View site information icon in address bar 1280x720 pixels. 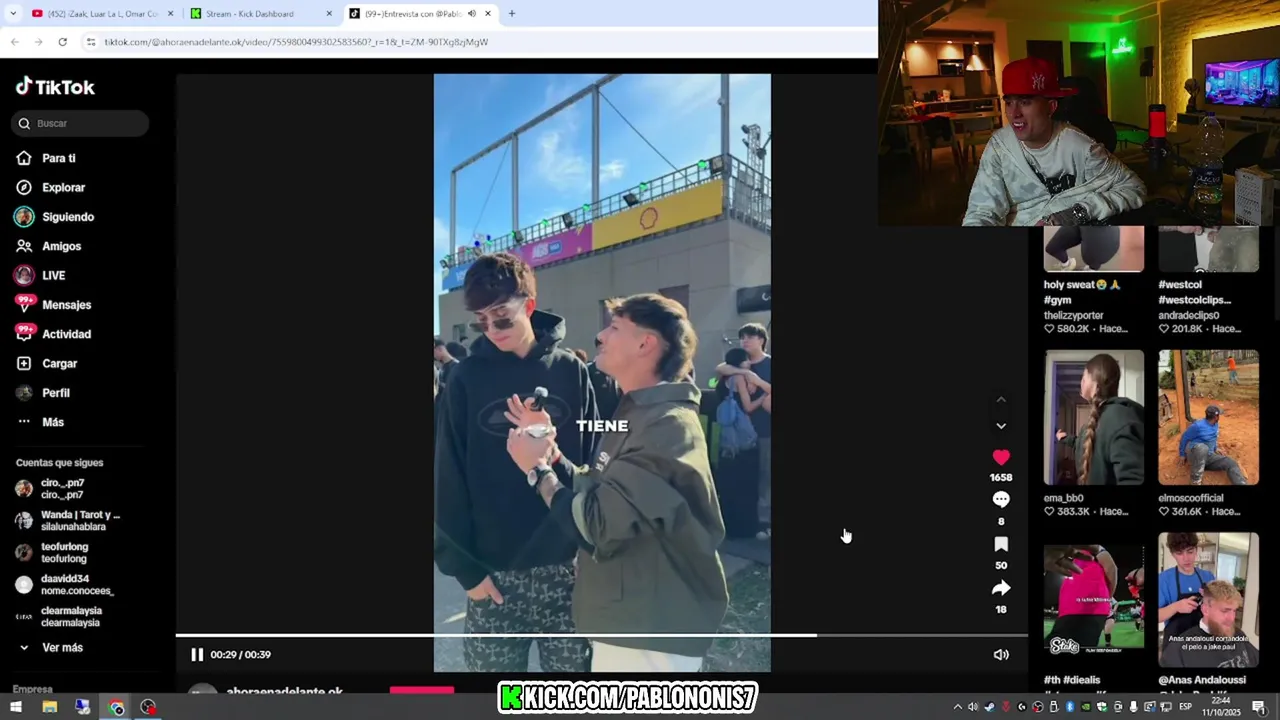click(91, 42)
